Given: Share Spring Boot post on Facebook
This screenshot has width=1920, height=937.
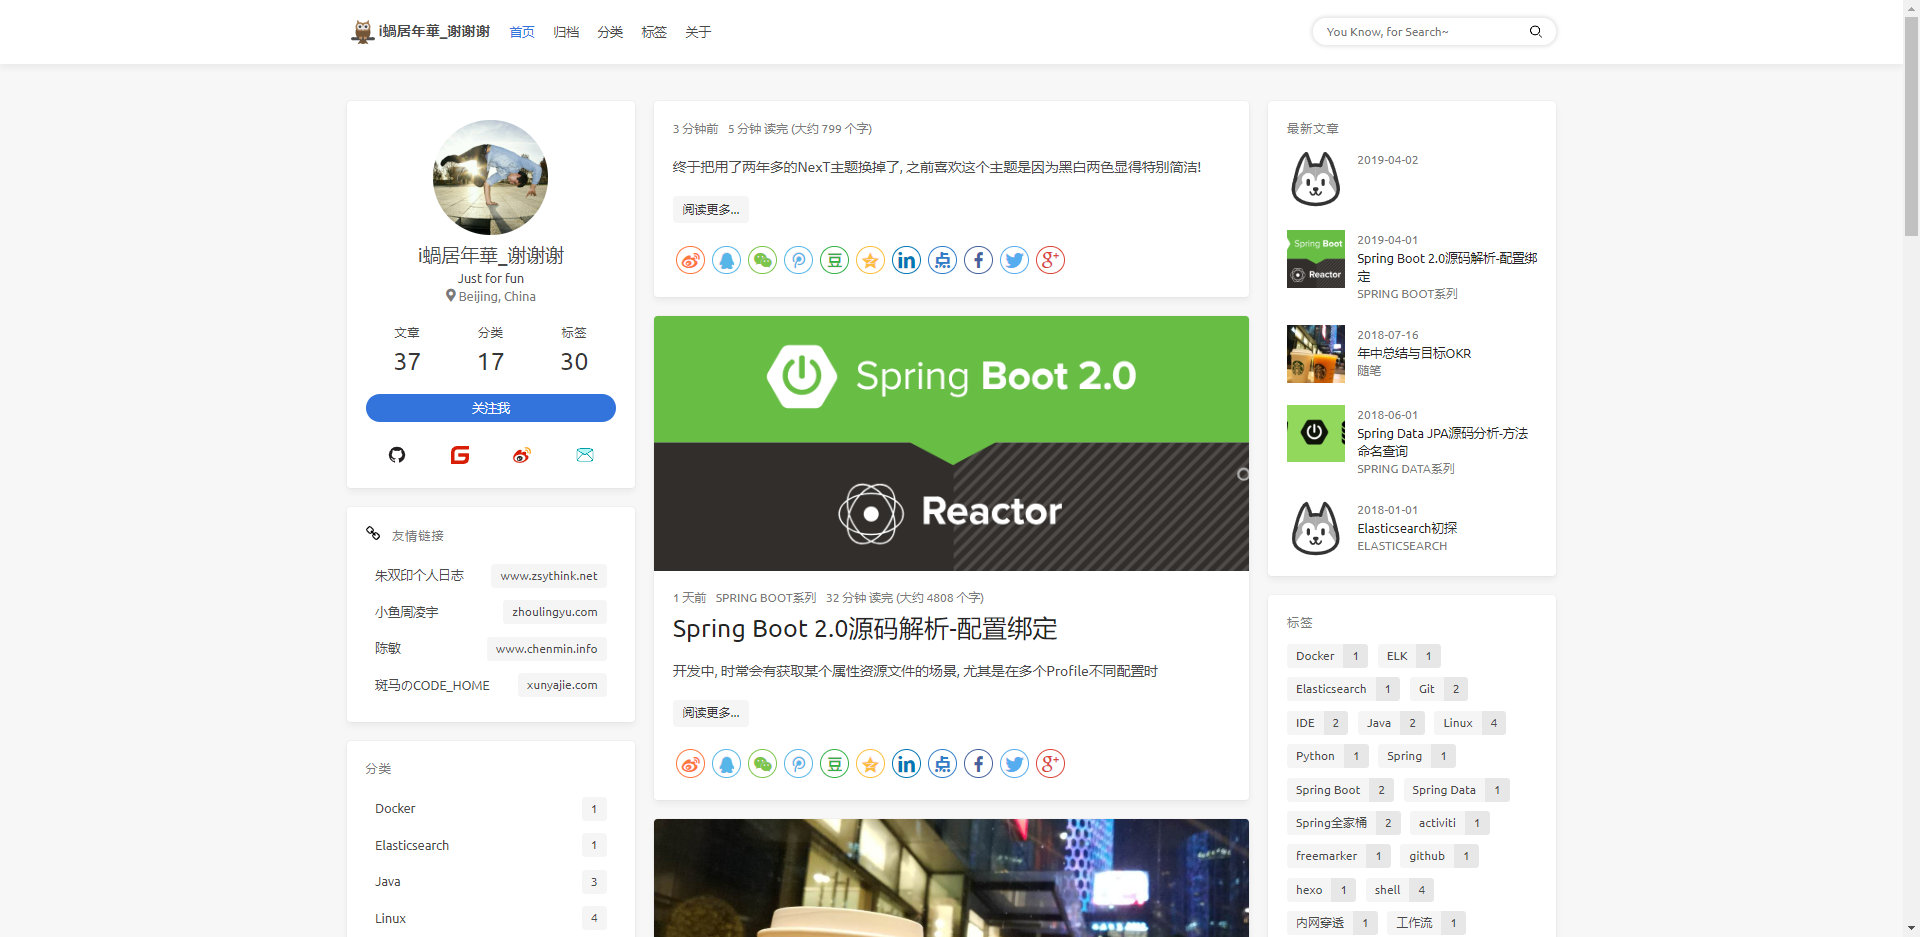Looking at the screenshot, I should point(978,764).
